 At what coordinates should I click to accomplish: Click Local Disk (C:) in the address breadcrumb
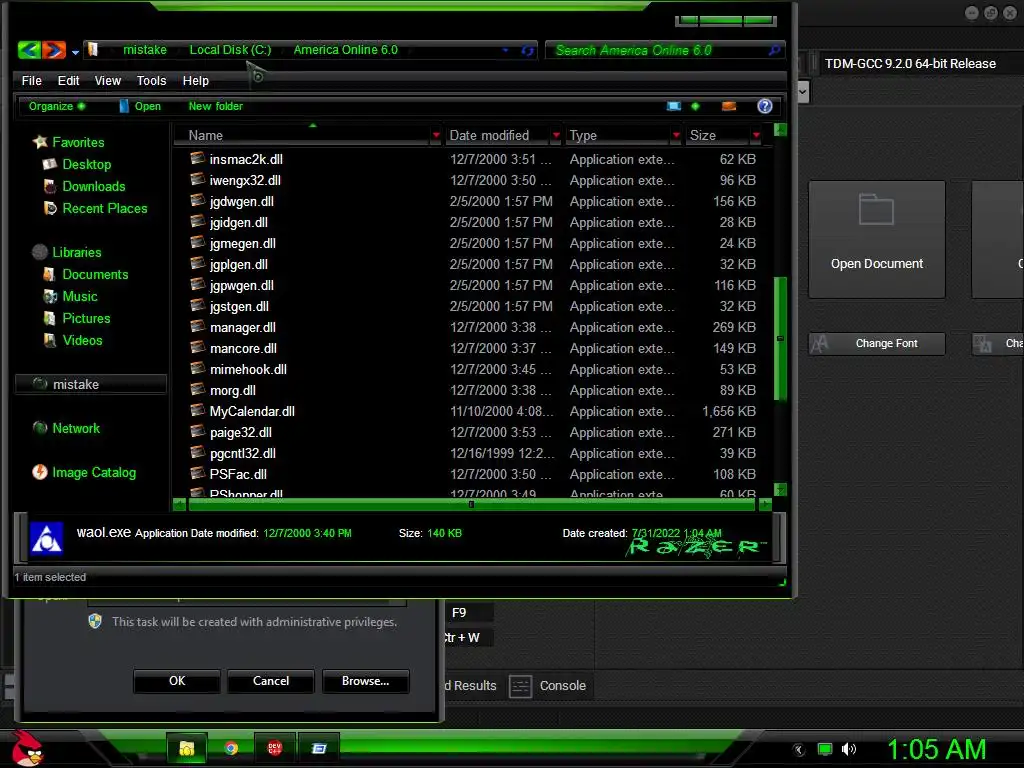click(230, 50)
